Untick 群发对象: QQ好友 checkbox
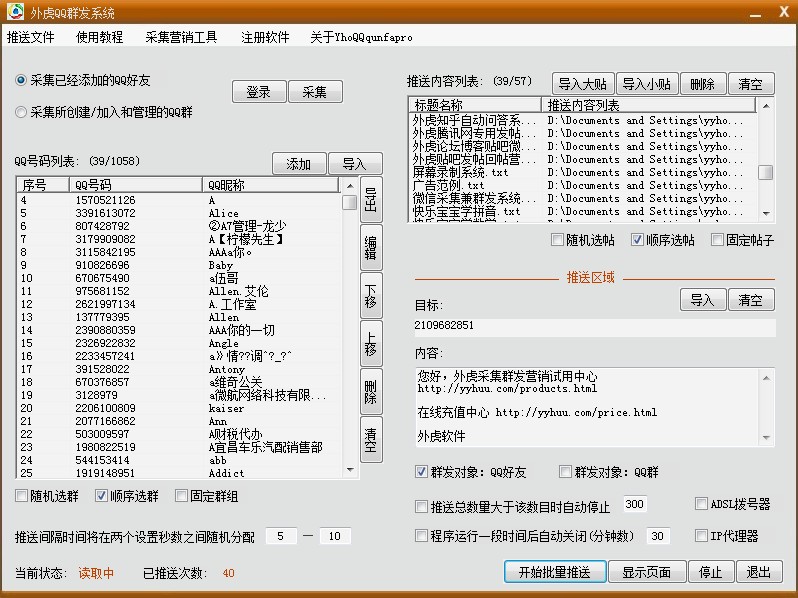This screenshot has height=598, width=798. point(421,472)
